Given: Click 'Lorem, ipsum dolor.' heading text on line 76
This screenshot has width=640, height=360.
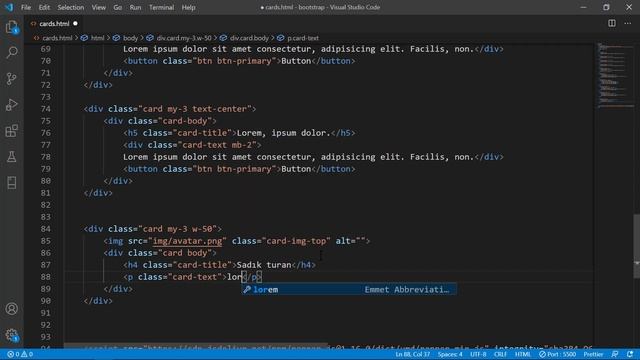Looking at the screenshot, I should tap(283, 133).
